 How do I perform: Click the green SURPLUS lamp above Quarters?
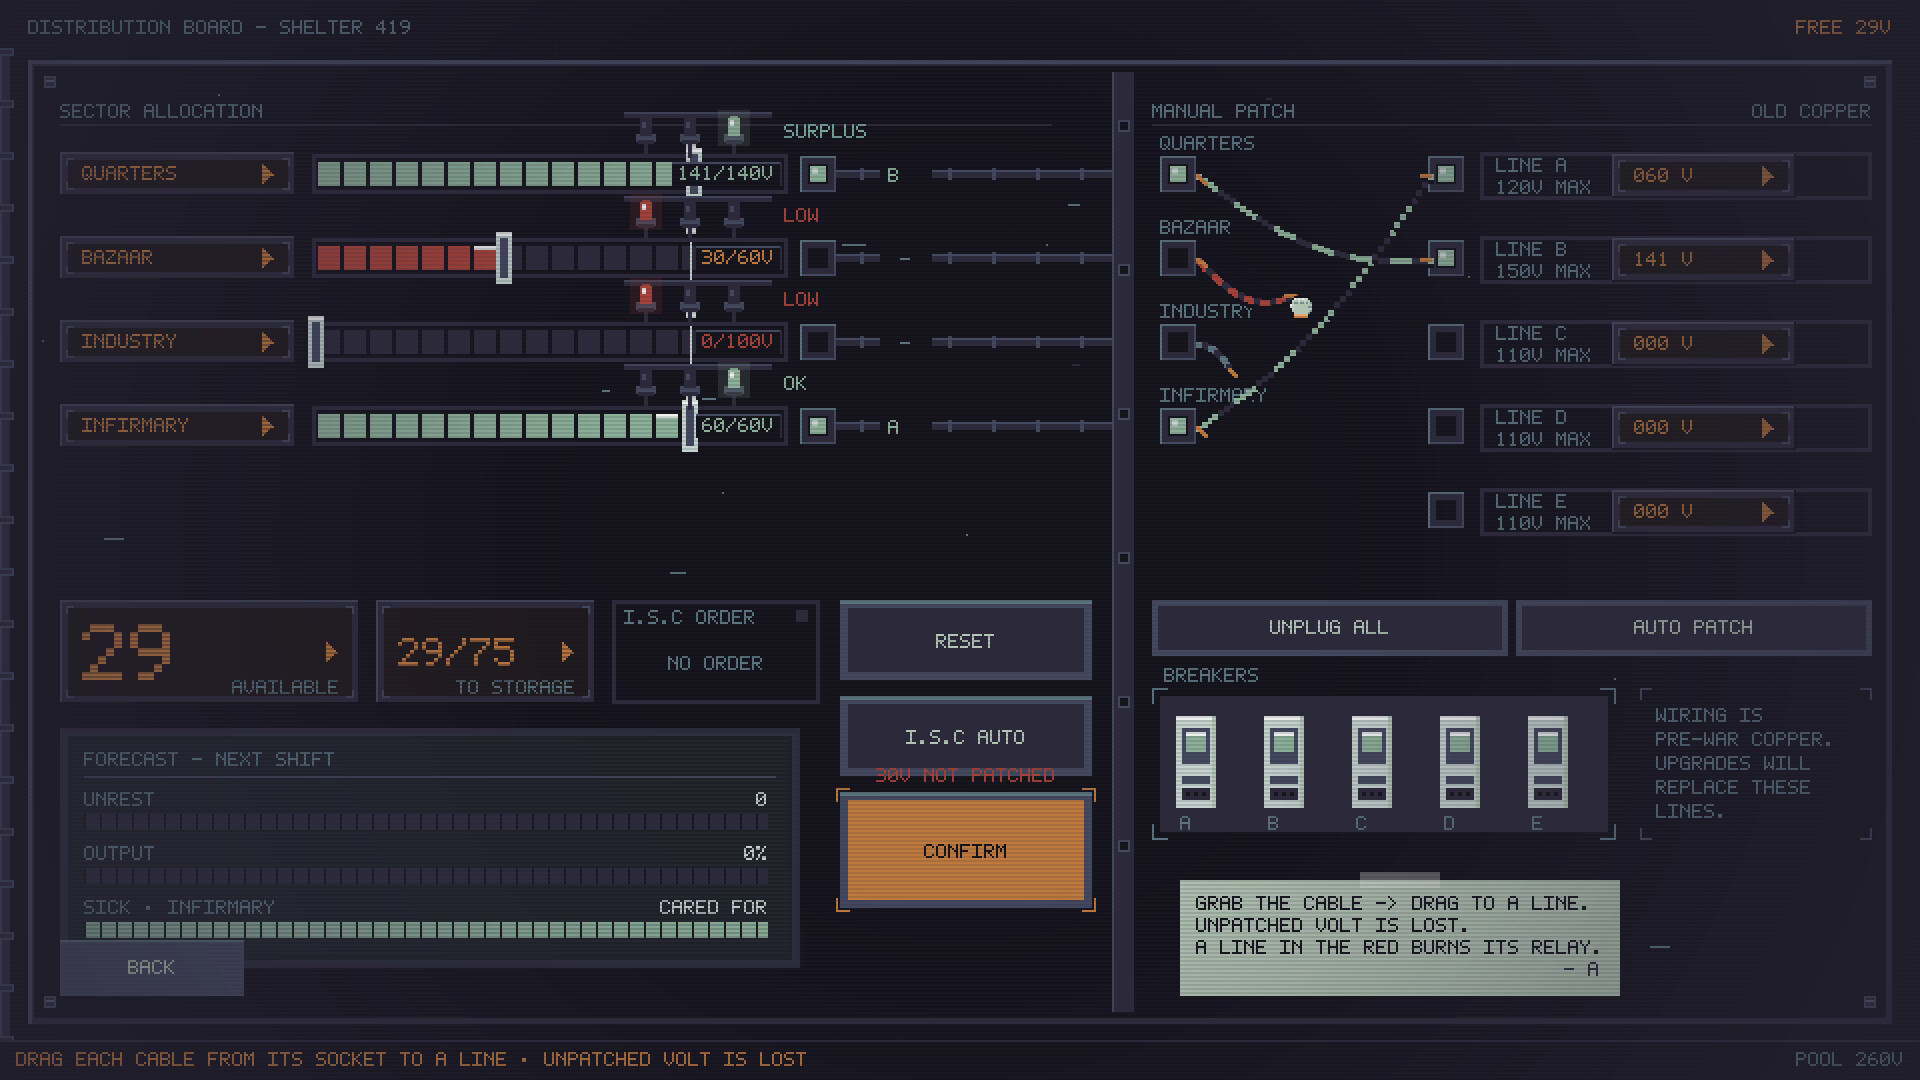point(734,128)
